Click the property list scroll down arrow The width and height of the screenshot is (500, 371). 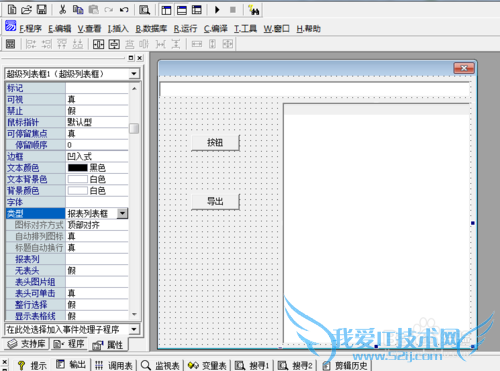pos(134,314)
